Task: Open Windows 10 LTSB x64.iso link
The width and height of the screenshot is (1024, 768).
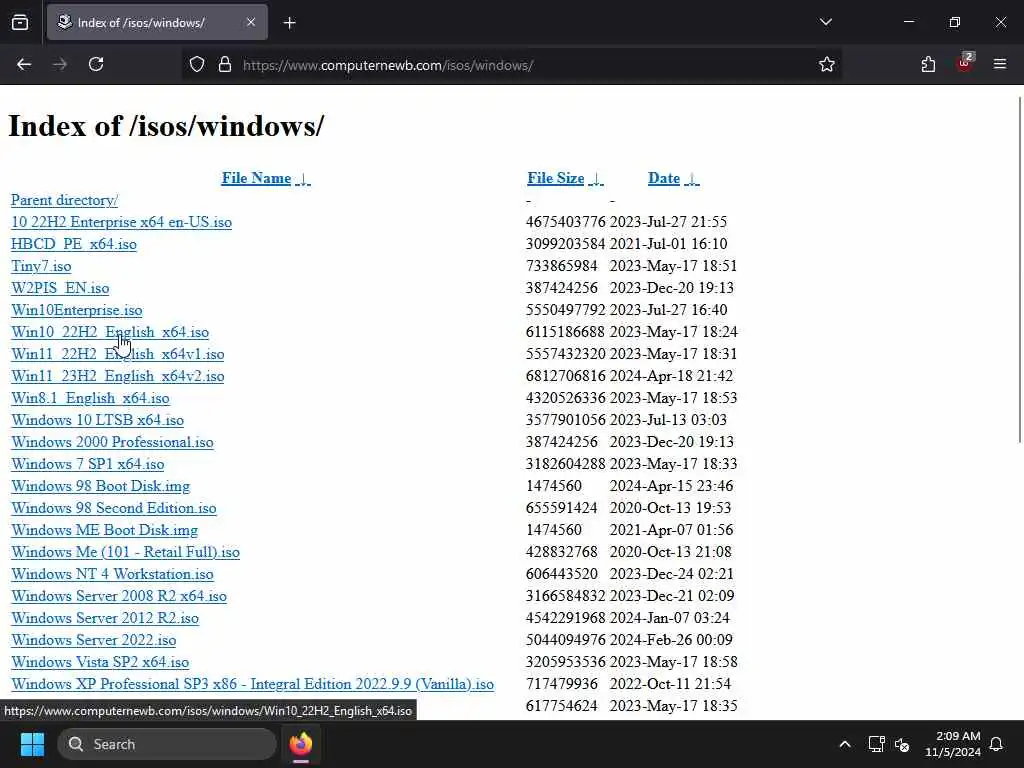Action: coord(97,420)
